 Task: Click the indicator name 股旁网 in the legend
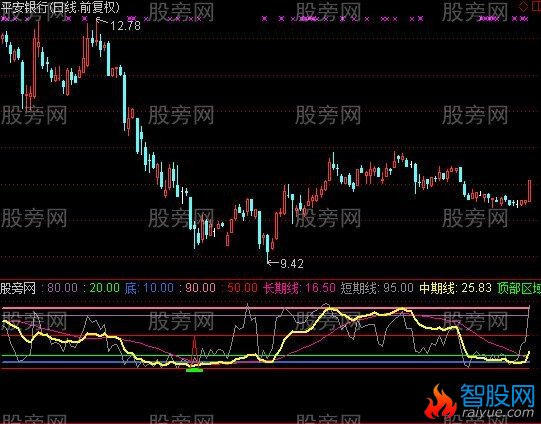pyautogui.click(x=18, y=288)
